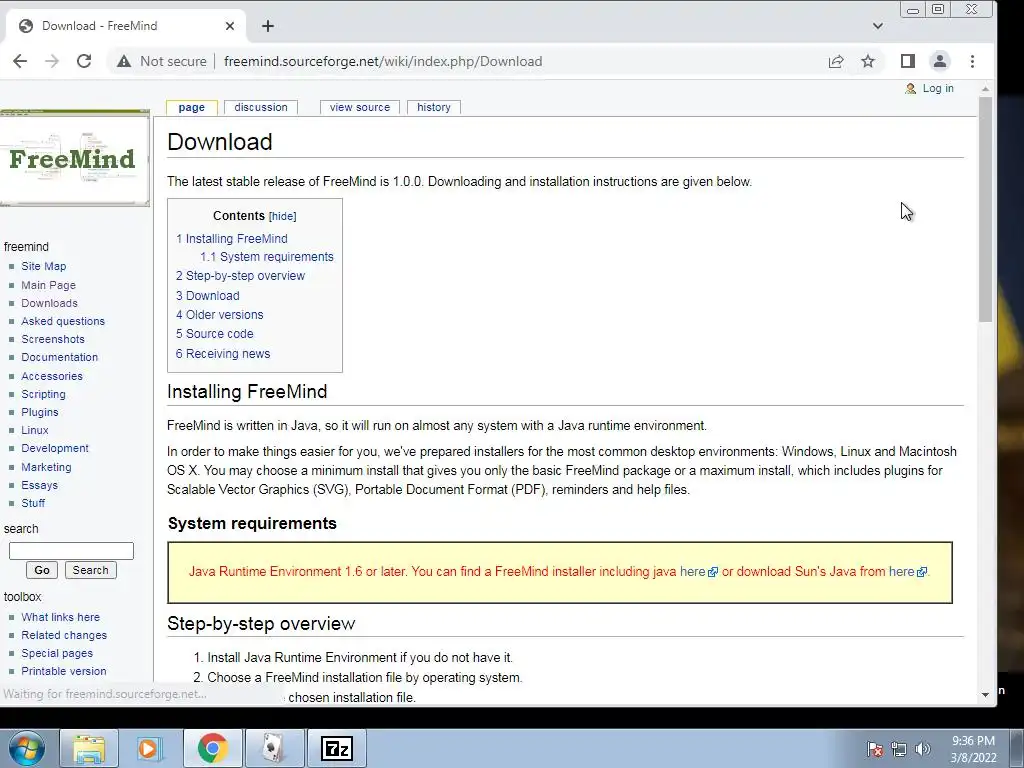
Task: Open the Stuff sidebar link
Action: (33, 504)
